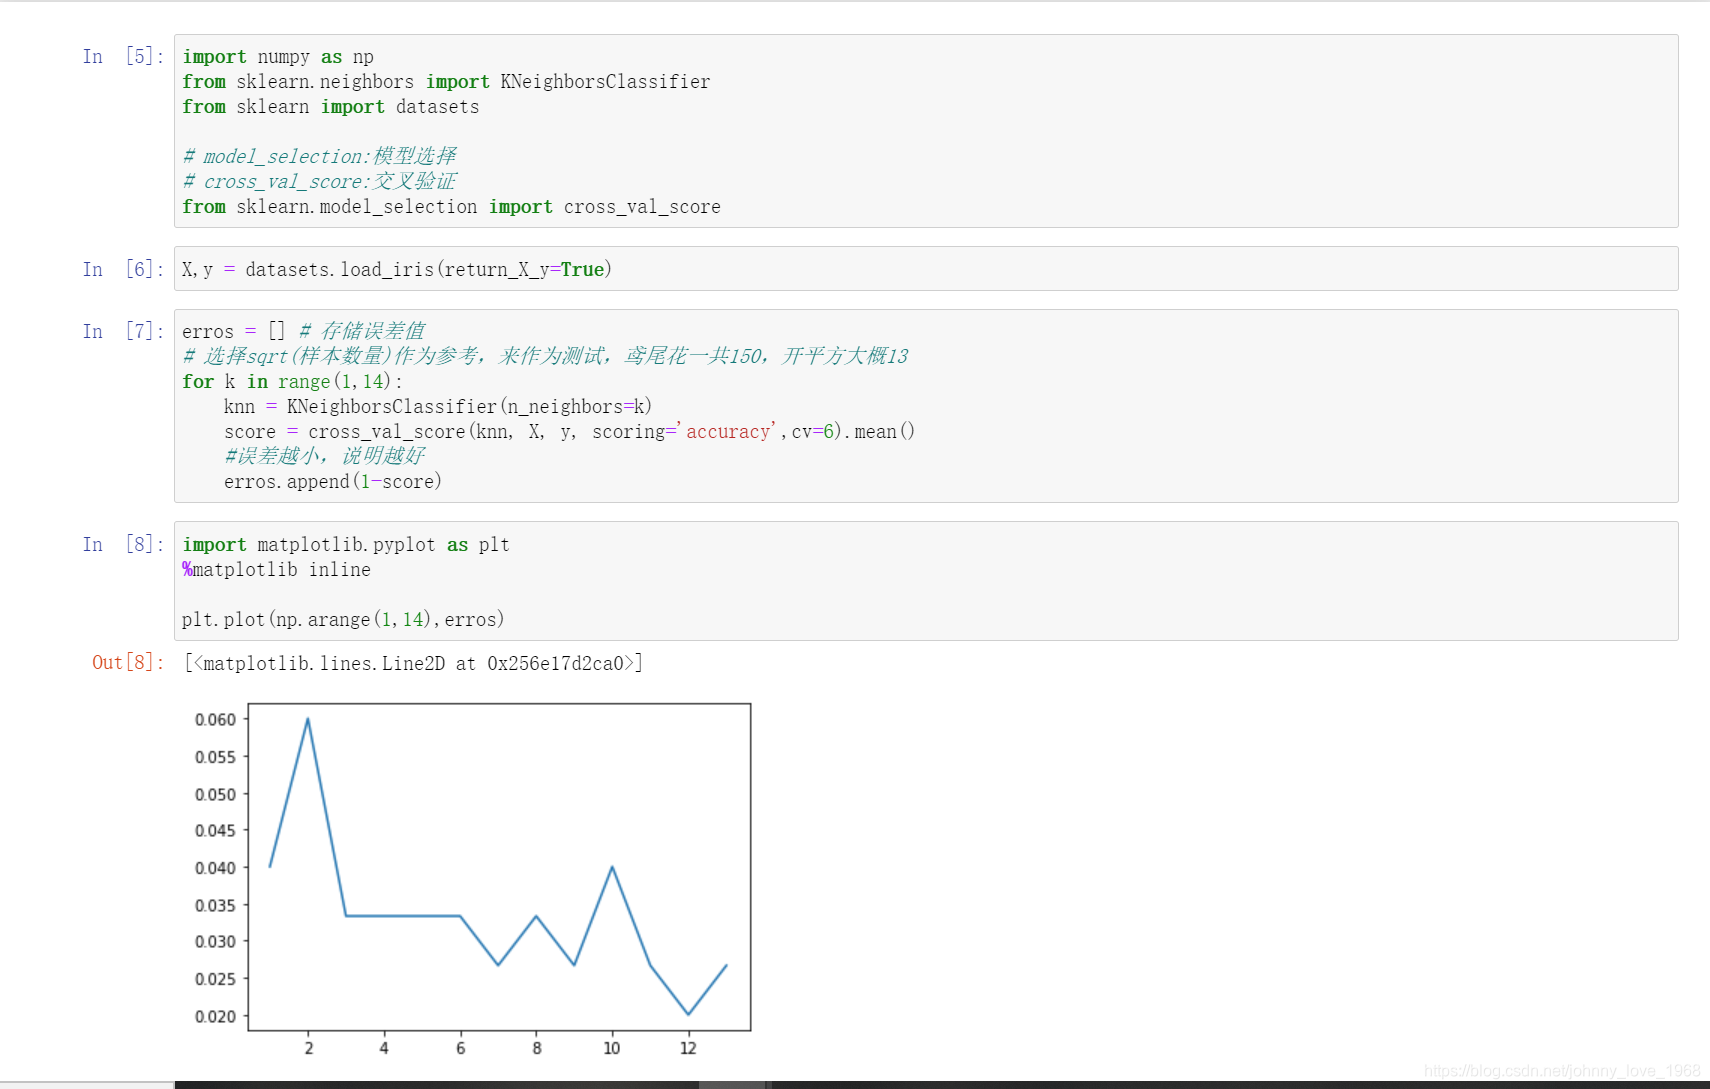Click the 'import numpy as np' line
Image resolution: width=1710 pixels, height=1089 pixels.
[278, 57]
